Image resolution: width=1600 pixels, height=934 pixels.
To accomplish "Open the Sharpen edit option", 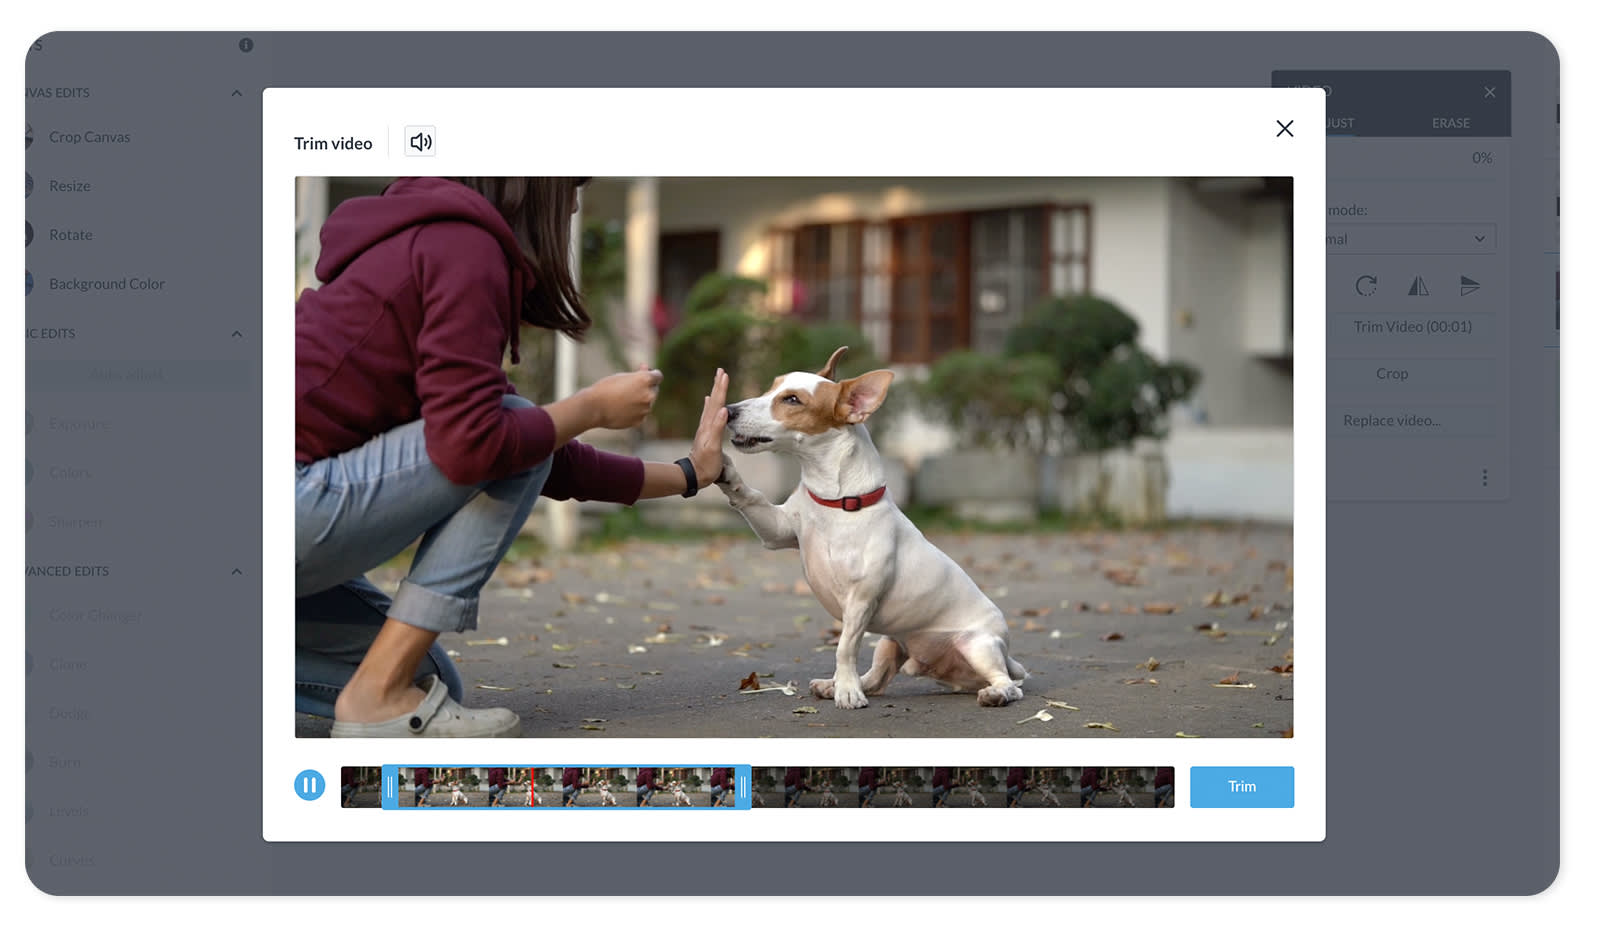I will coord(76,522).
